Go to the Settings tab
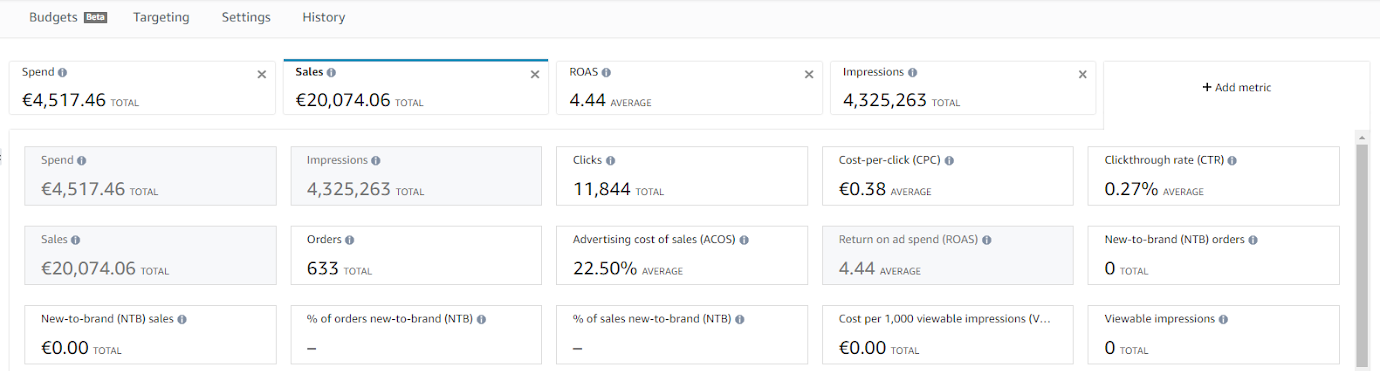The image size is (1380, 371). coord(246,17)
